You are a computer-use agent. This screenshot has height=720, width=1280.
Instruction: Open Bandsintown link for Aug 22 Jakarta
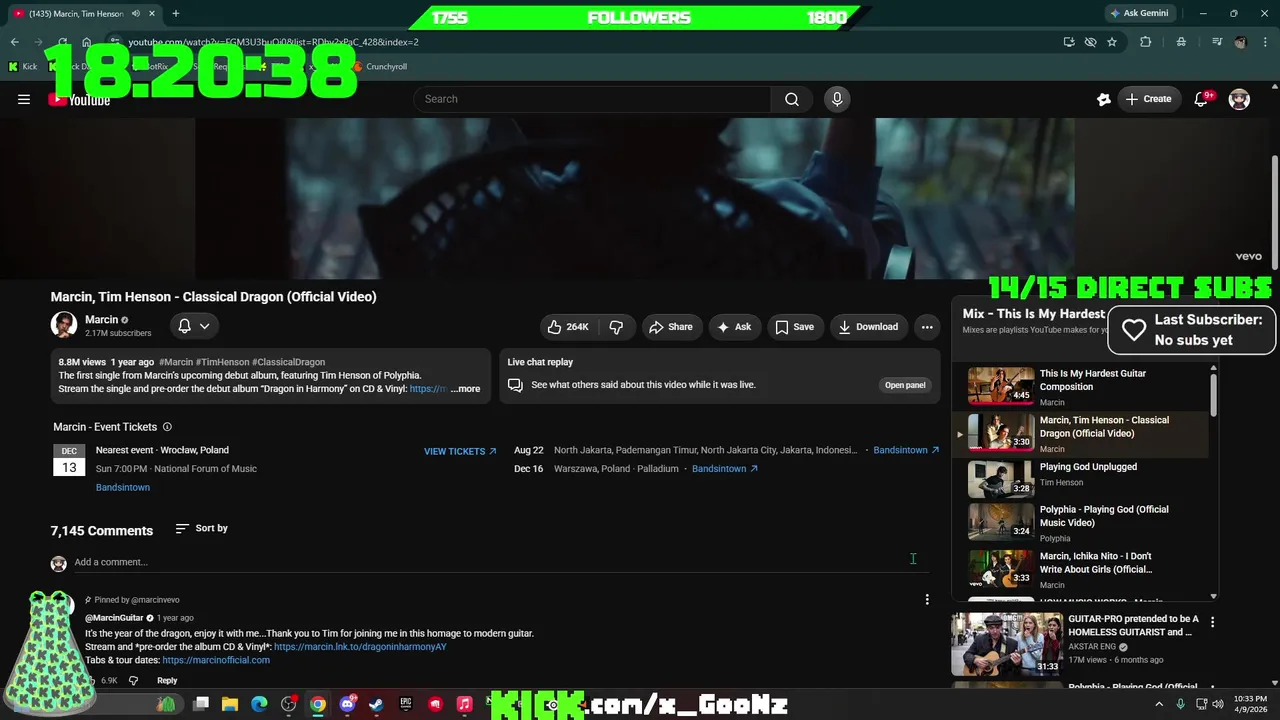906,450
